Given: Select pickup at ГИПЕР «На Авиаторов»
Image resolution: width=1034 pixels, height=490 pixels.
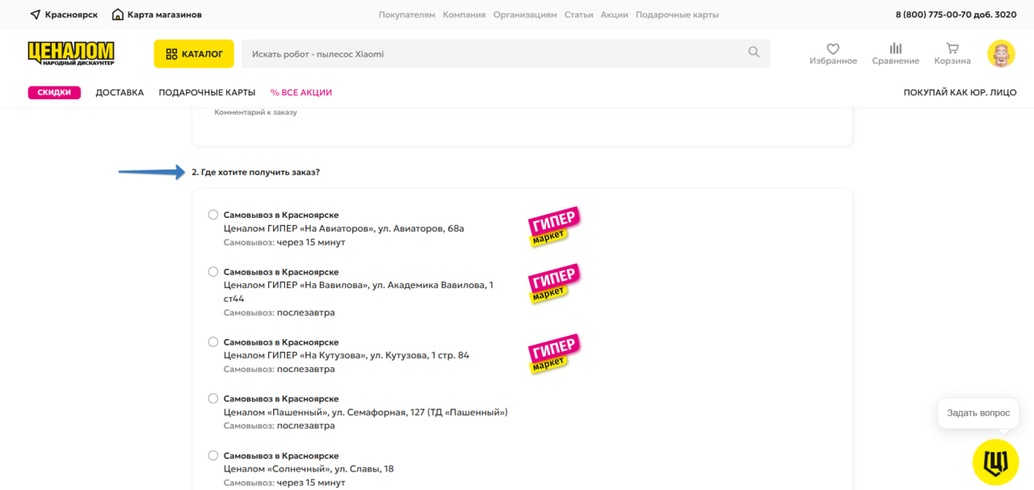Looking at the screenshot, I should pyautogui.click(x=212, y=214).
